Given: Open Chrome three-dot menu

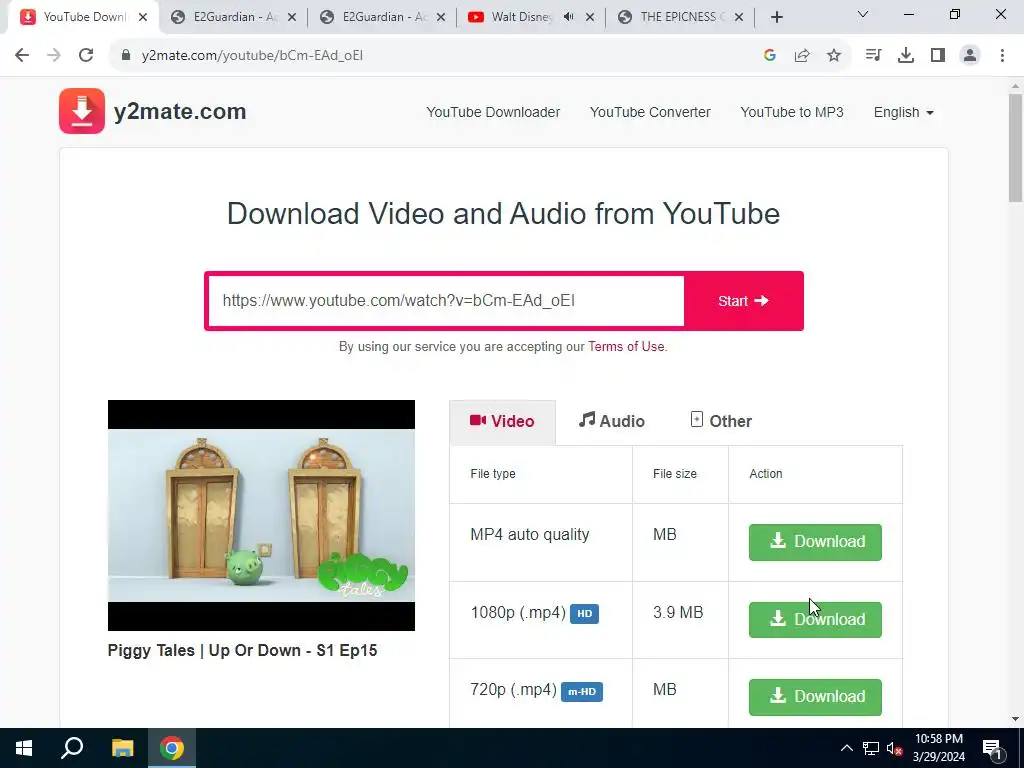Looking at the screenshot, I should [x=1002, y=56].
